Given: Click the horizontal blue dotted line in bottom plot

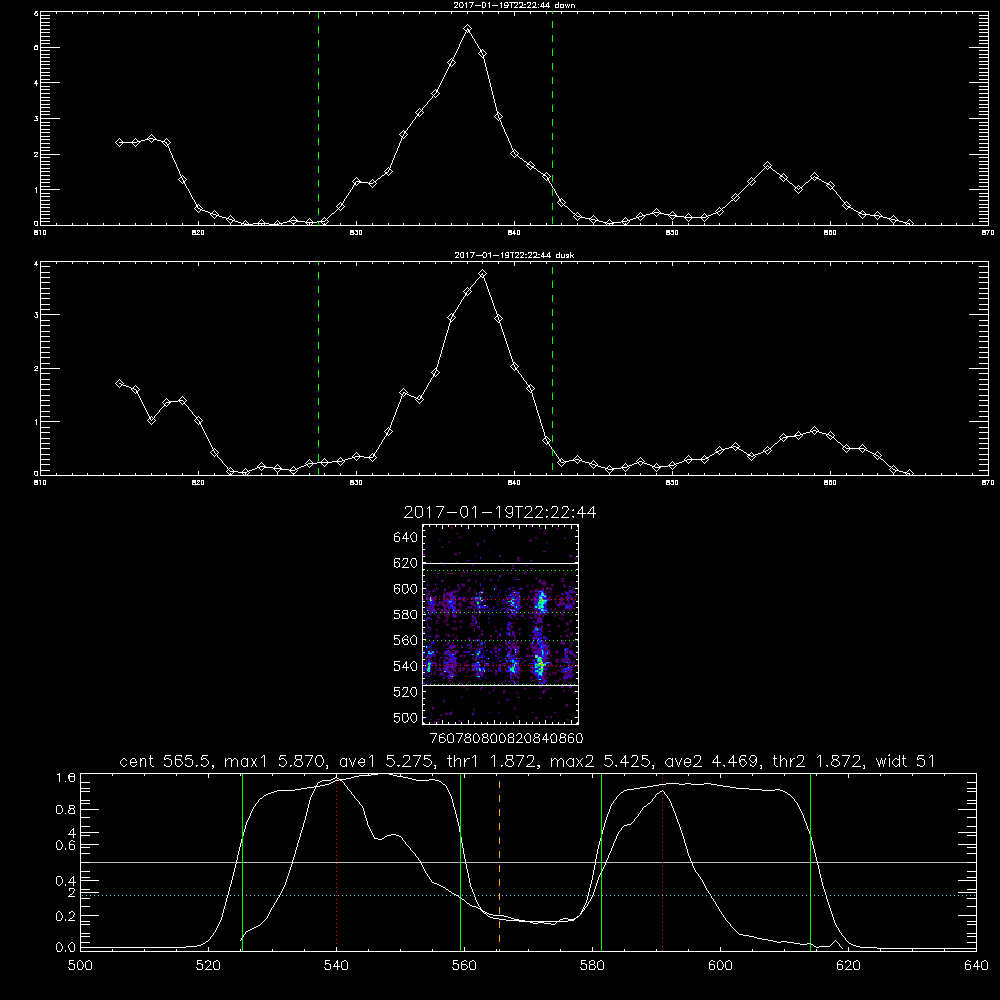Looking at the screenshot, I should 529,895.
